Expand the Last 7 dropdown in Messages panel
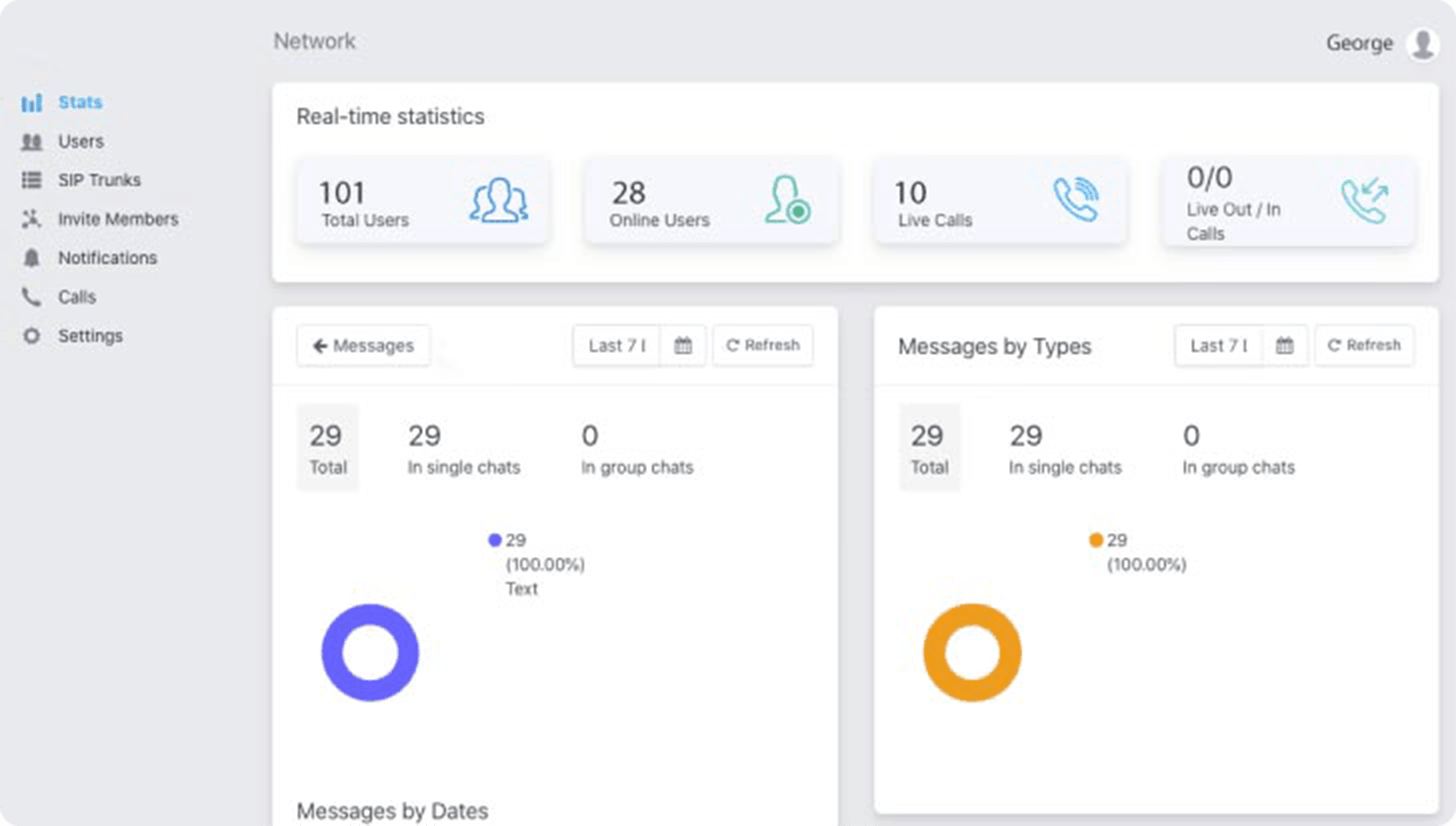The image size is (1456, 826). (x=617, y=345)
